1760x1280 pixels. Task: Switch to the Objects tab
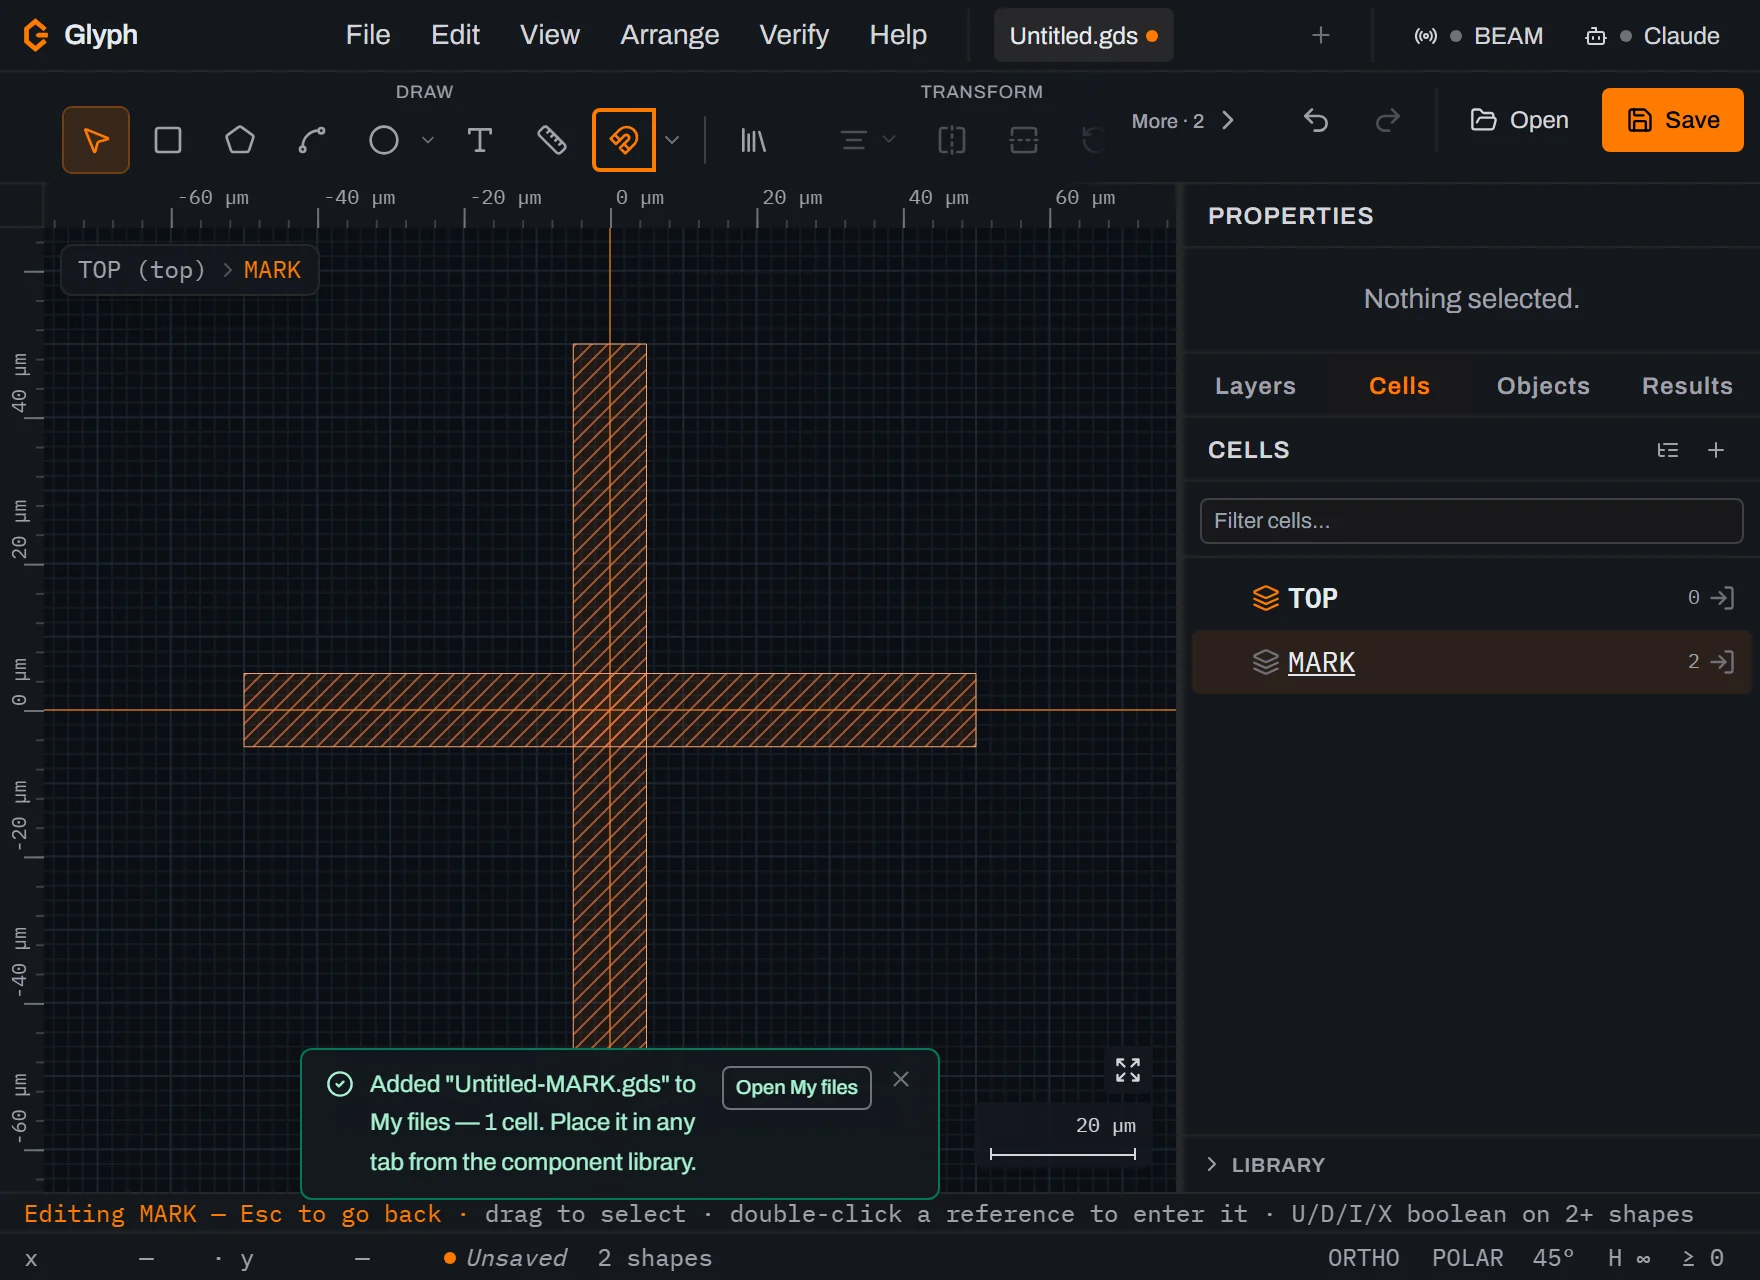(x=1543, y=386)
